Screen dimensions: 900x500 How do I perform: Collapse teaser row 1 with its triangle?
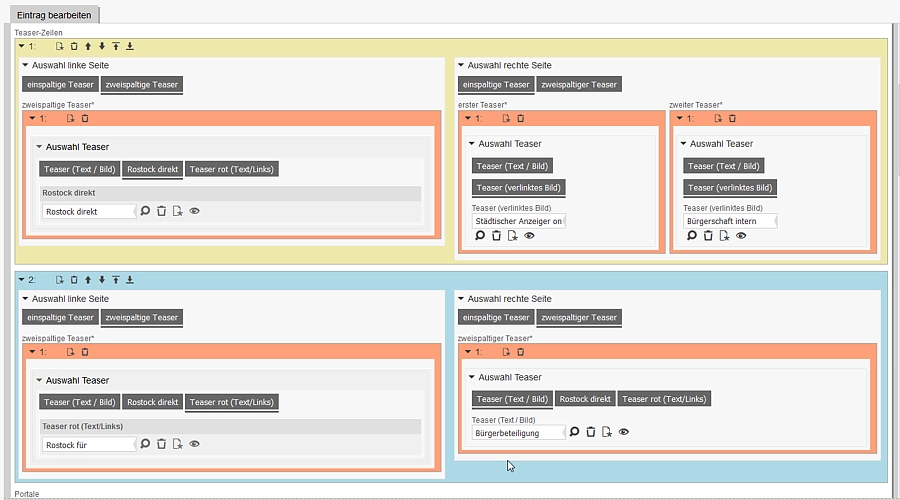tap(21, 46)
